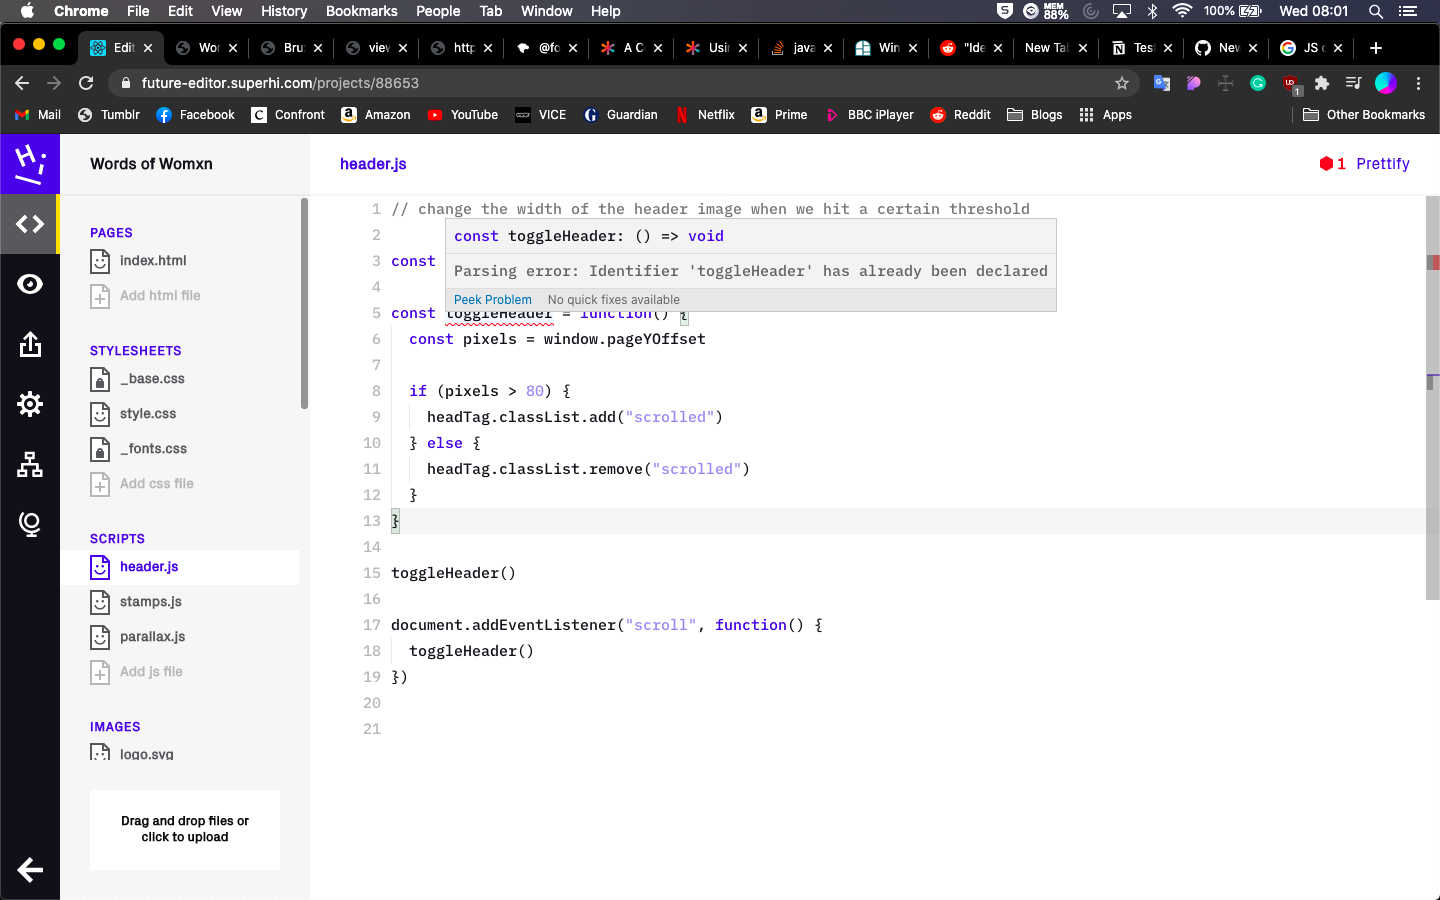Open the code editor panel in the sidebar
Viewport: 1440px width, 900px height.
[x=30, y=224]
